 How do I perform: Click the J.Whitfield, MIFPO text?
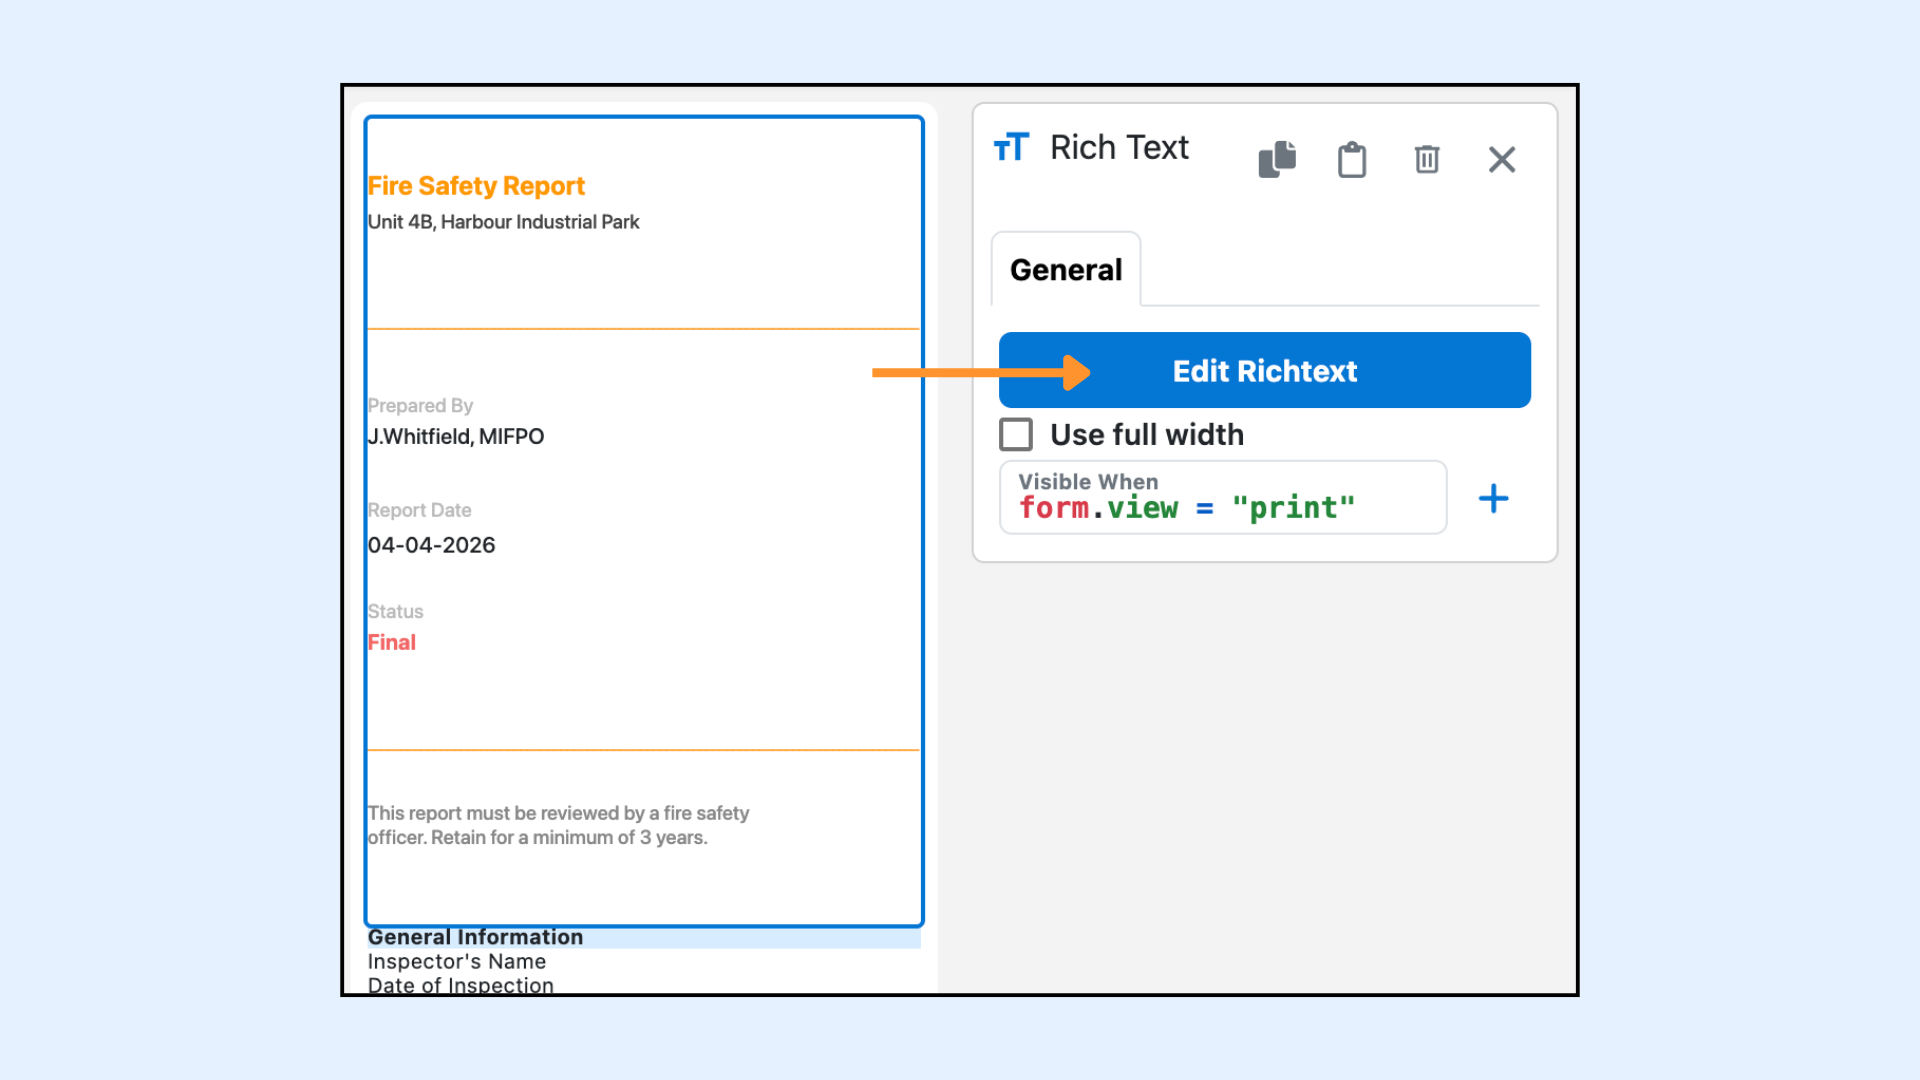(x=456, y=436)
